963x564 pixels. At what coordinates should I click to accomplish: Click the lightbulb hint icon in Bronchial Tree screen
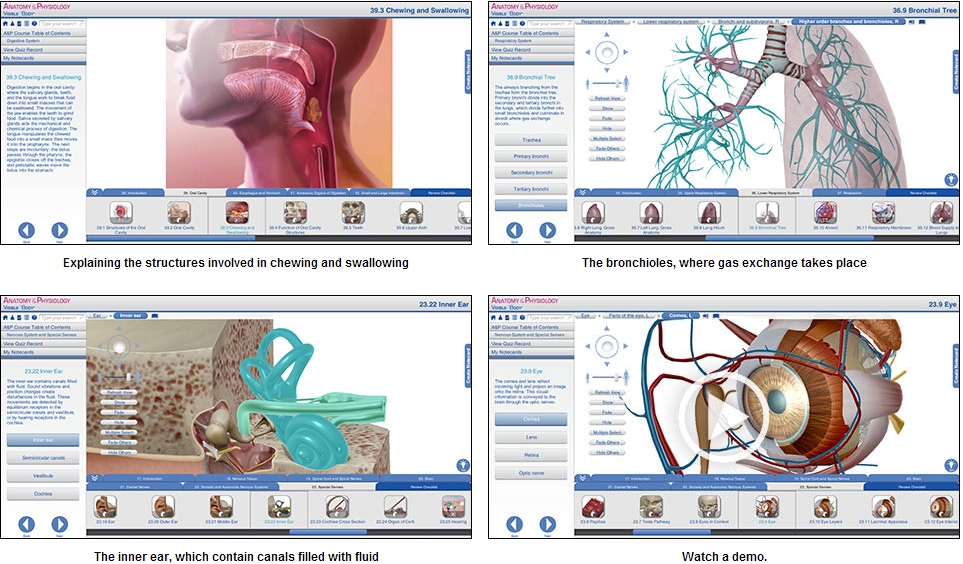coord(951,180)
